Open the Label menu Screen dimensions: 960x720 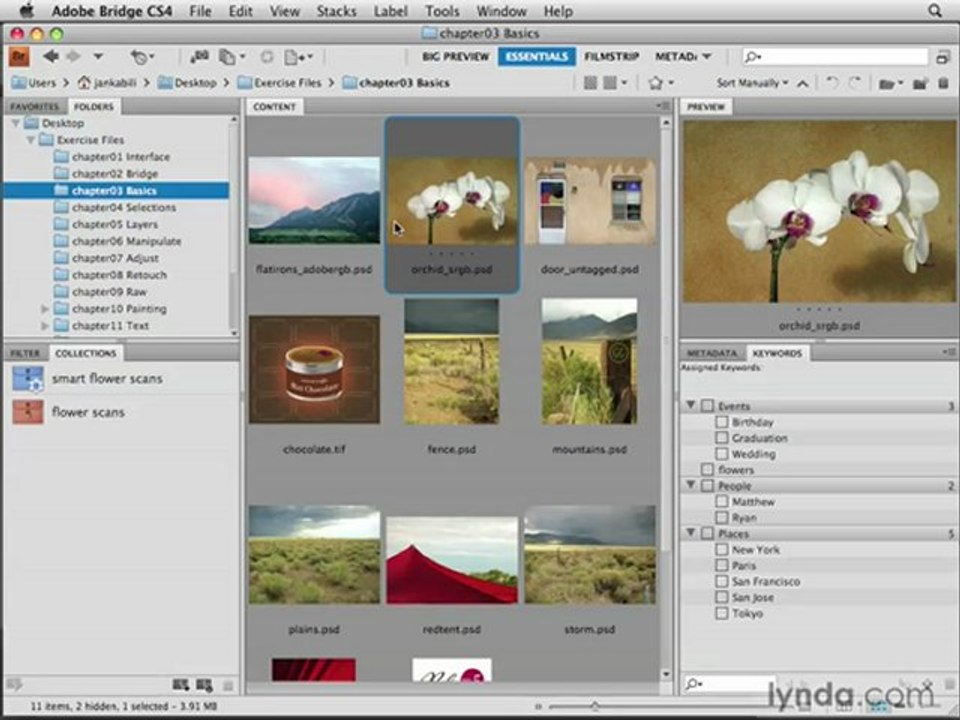[x=391, y=11]
